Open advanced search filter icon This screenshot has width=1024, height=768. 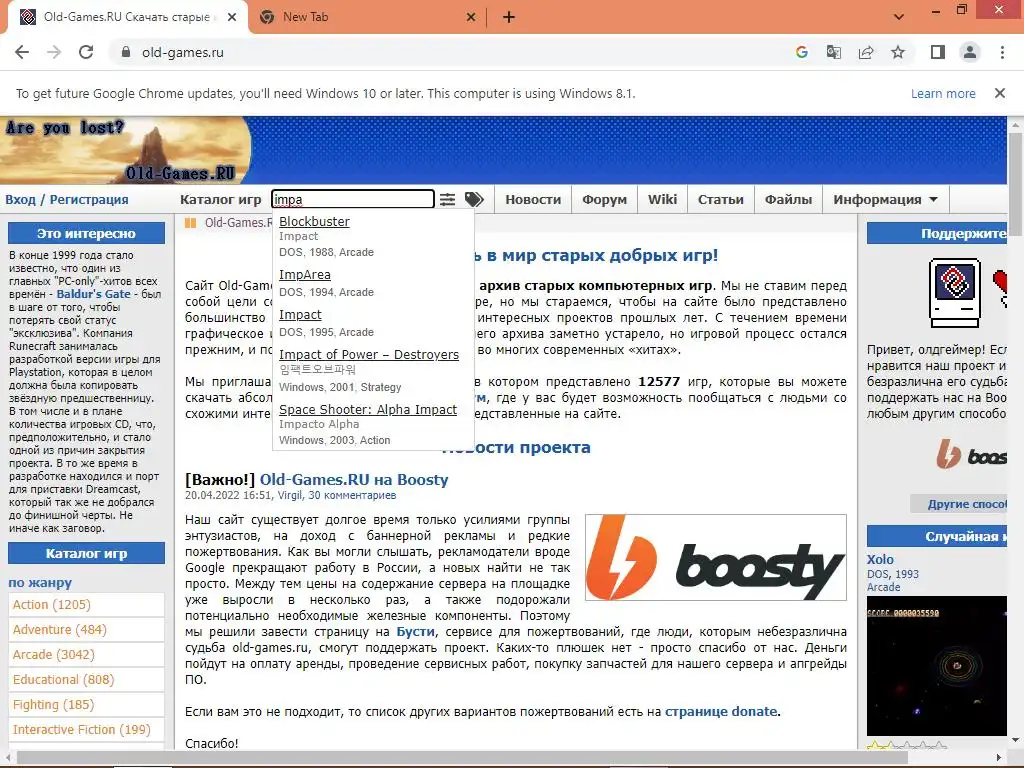click(x=447, y=199)
